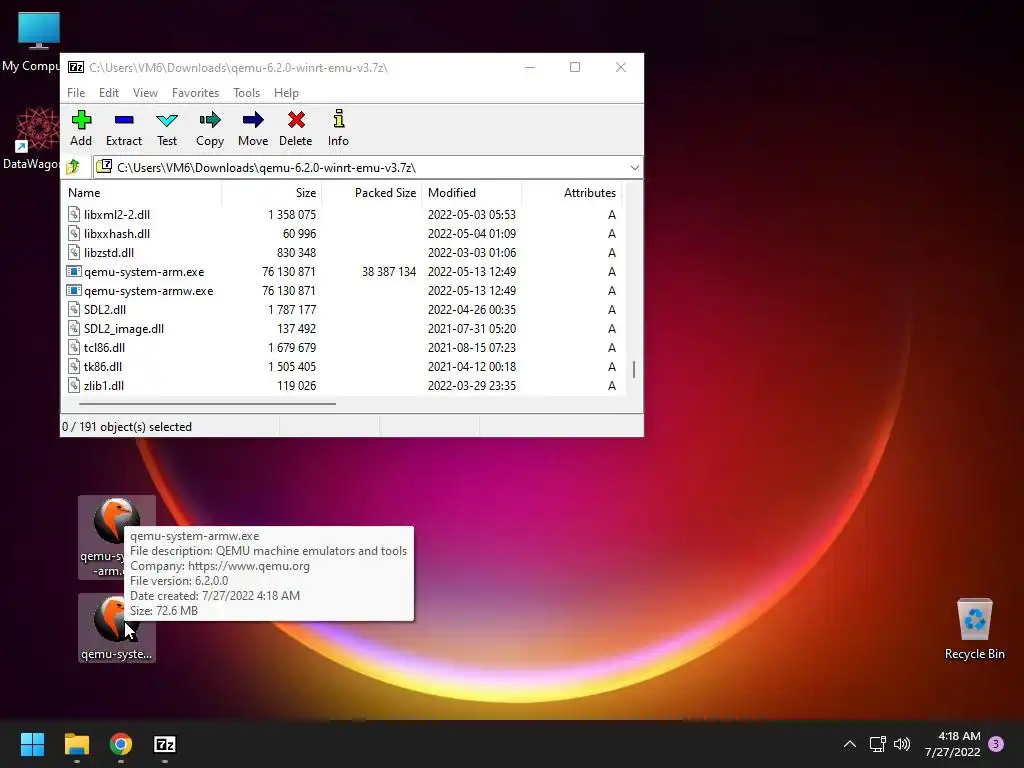Image resolution: width=1024 pixels, height=768 pixels.
Task: Click modified date 2021-08-15 07:23
Action: (472, 347)
